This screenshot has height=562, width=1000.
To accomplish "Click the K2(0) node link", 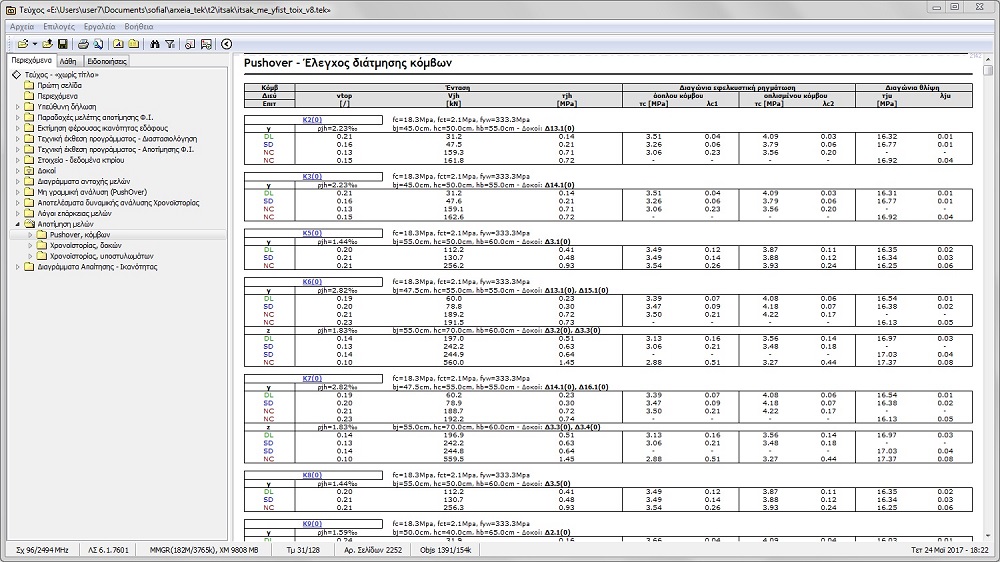I will pyautogui.click(x=311, y=120).
